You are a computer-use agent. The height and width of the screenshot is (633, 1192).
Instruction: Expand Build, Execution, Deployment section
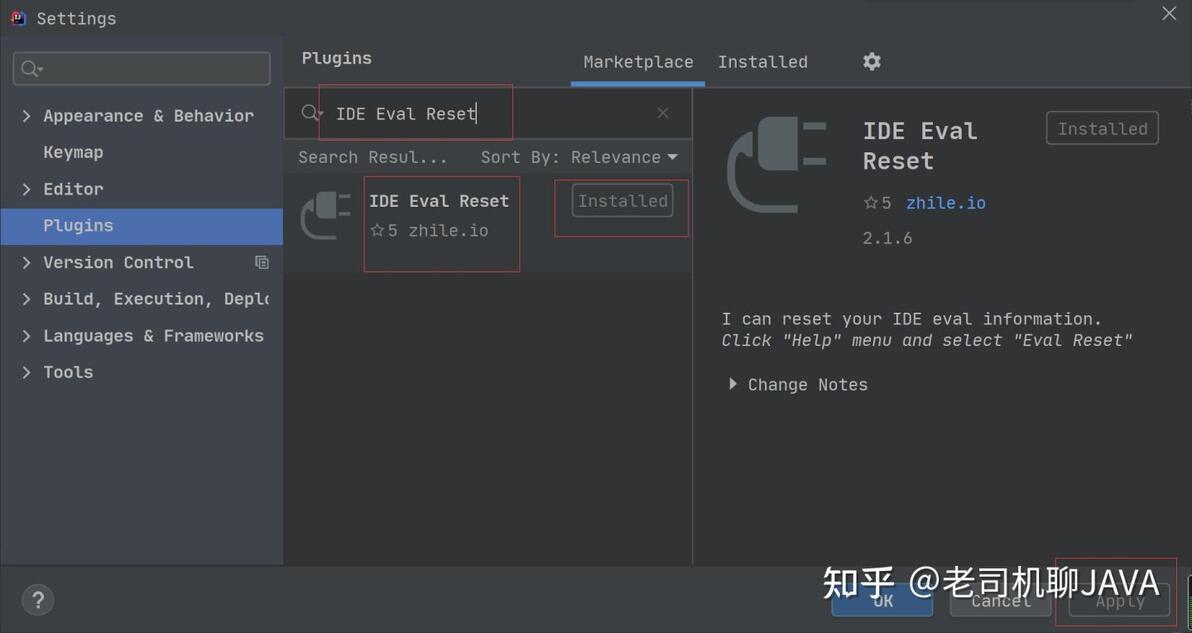click(27, 299)
